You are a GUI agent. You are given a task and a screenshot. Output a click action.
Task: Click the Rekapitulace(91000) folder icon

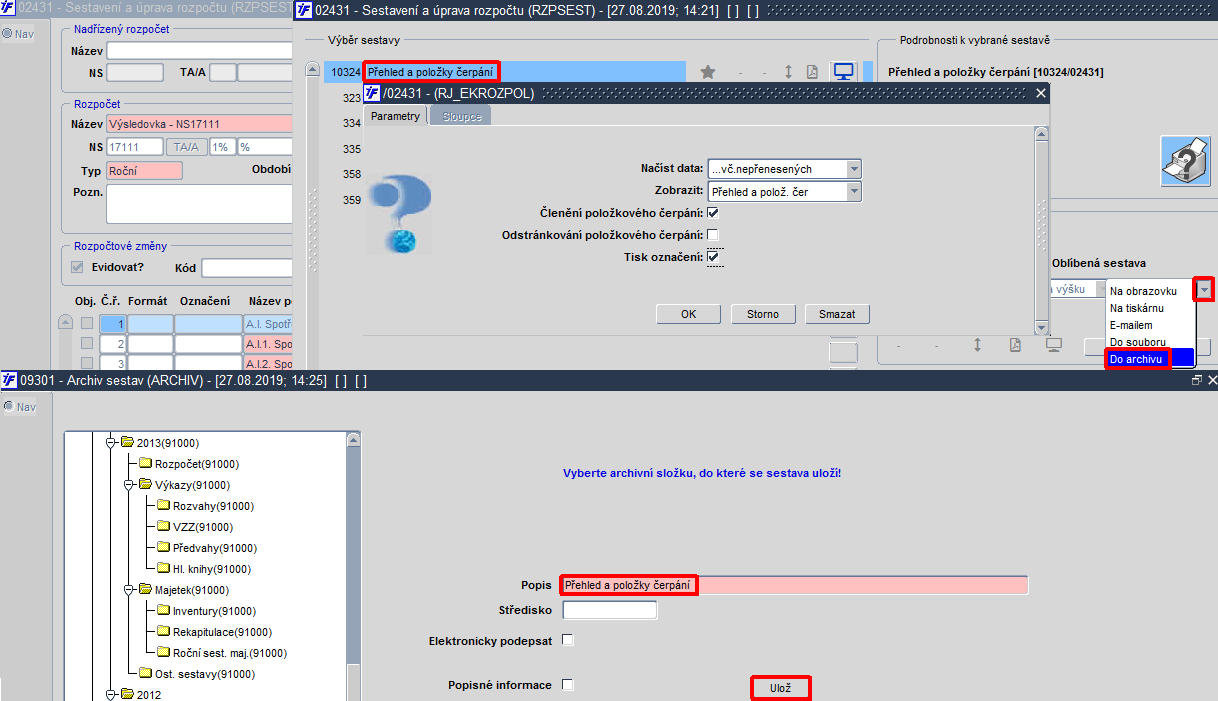(164, 631)
